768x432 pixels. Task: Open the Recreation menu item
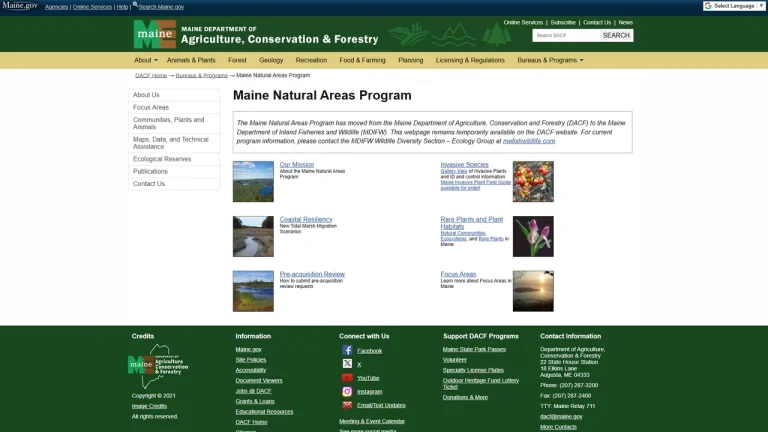tap(311, 60)
